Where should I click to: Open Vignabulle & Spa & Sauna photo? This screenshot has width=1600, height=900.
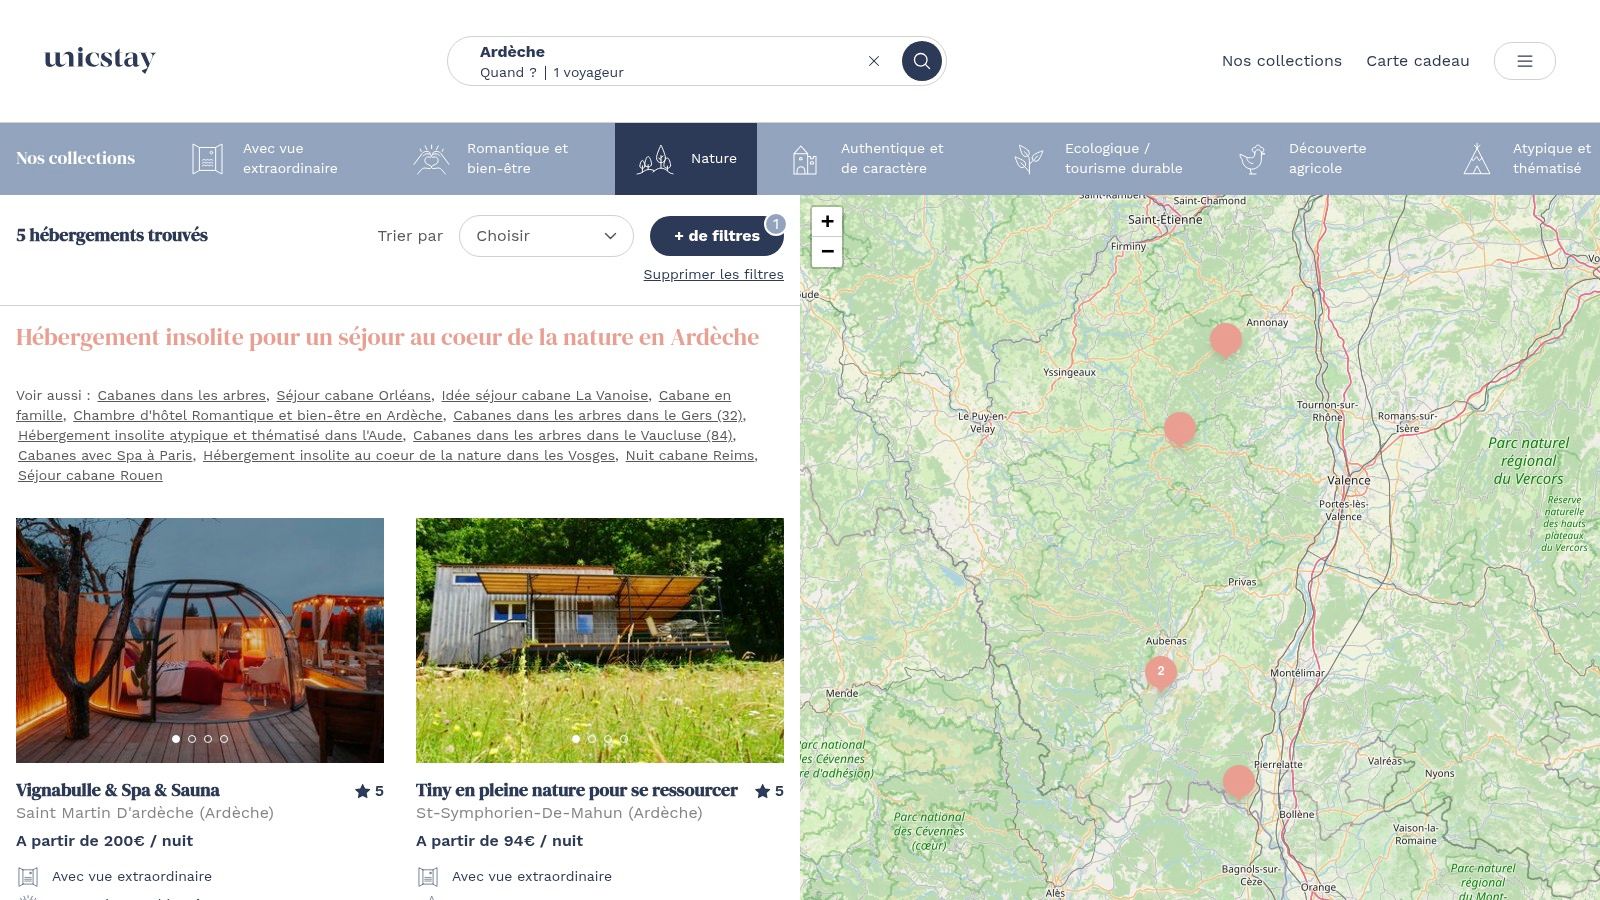coord(200,640)
